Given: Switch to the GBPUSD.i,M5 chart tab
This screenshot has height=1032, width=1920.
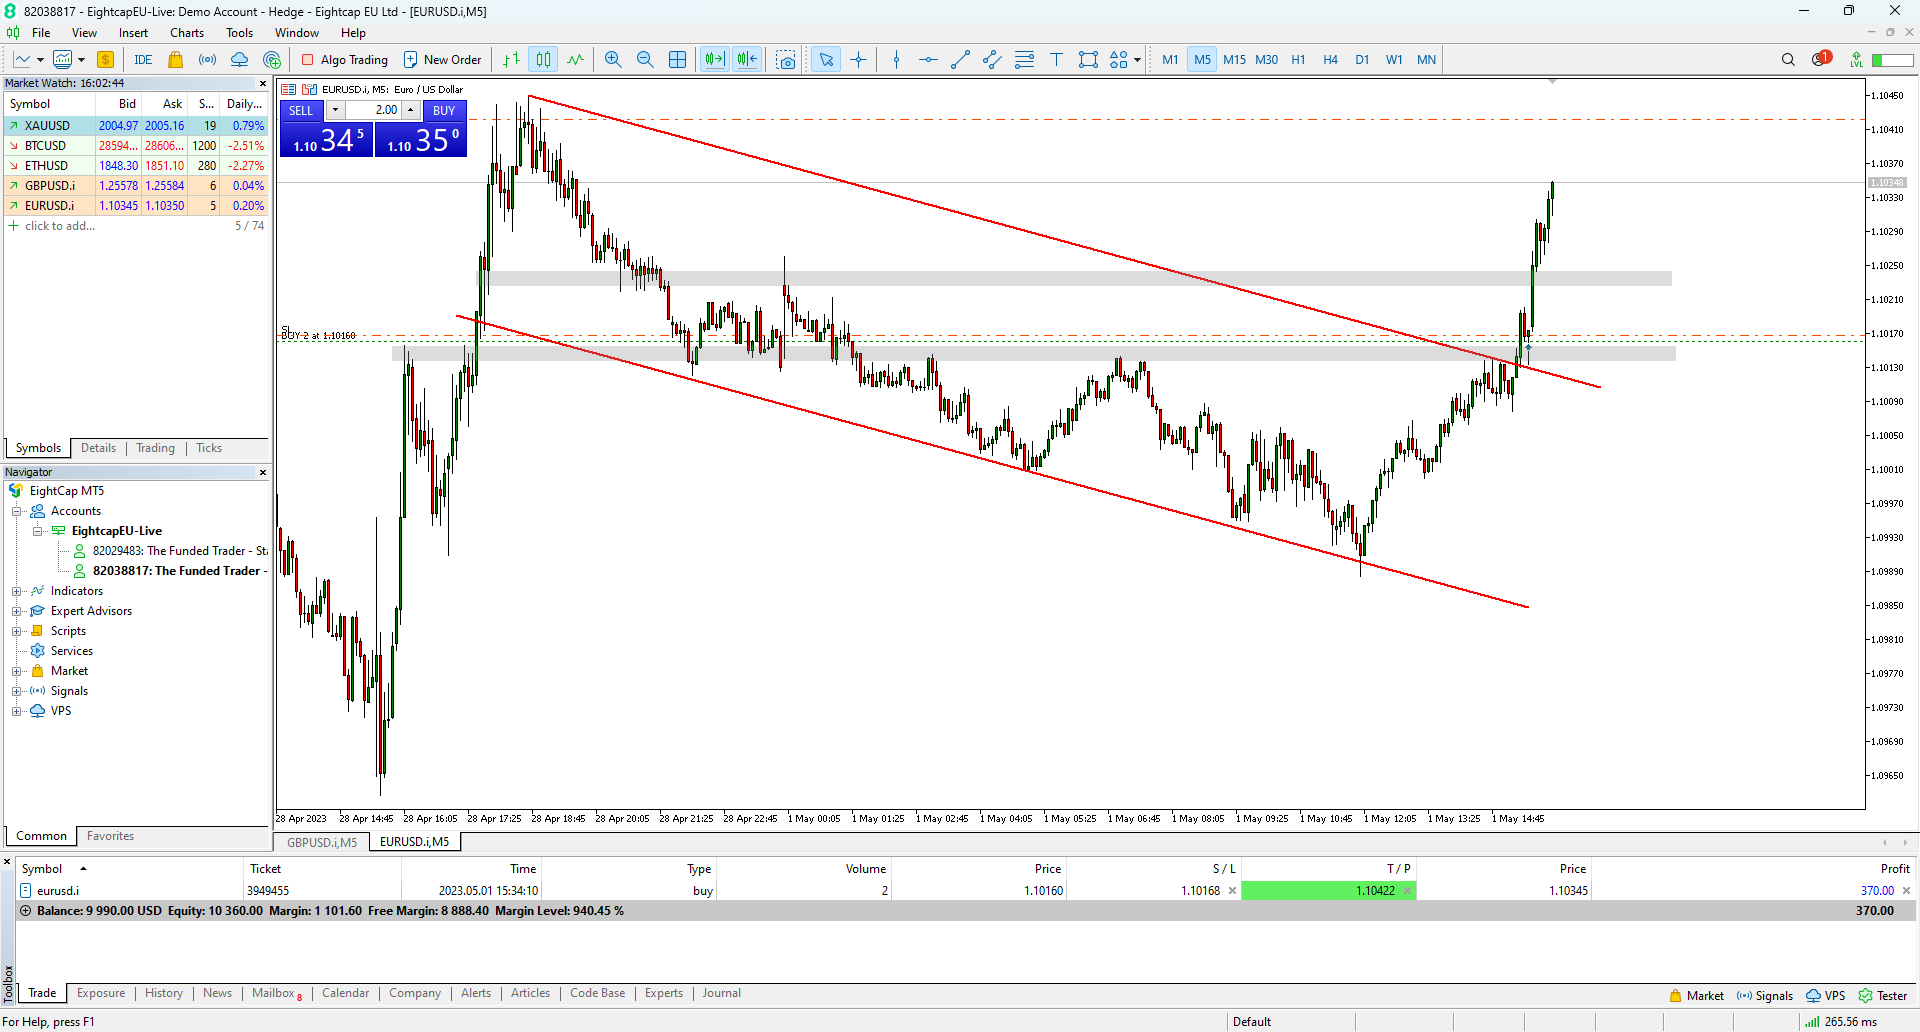Looking at the screenshot, I should [322, 842].
